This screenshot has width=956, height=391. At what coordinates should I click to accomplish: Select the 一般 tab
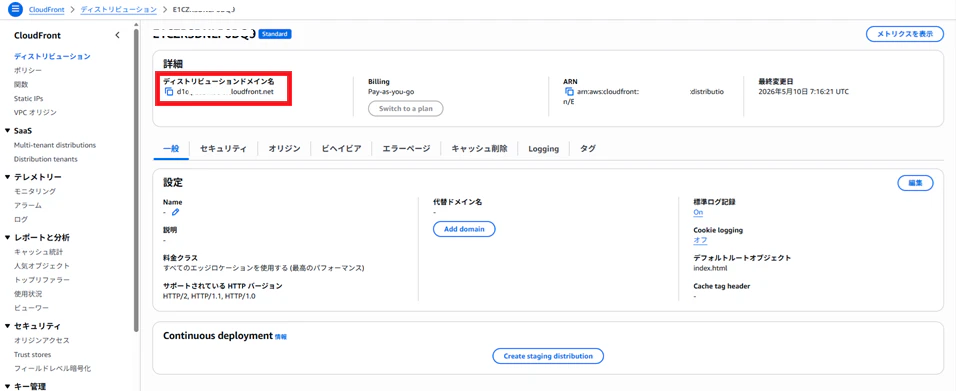(171, 148)
